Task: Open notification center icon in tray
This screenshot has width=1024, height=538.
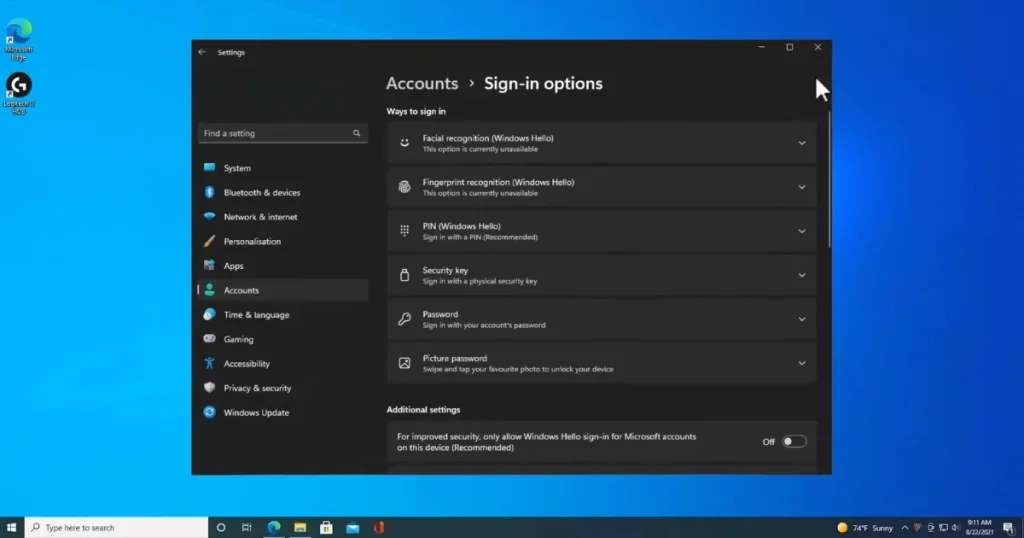Action: [x=1009, y=528]
